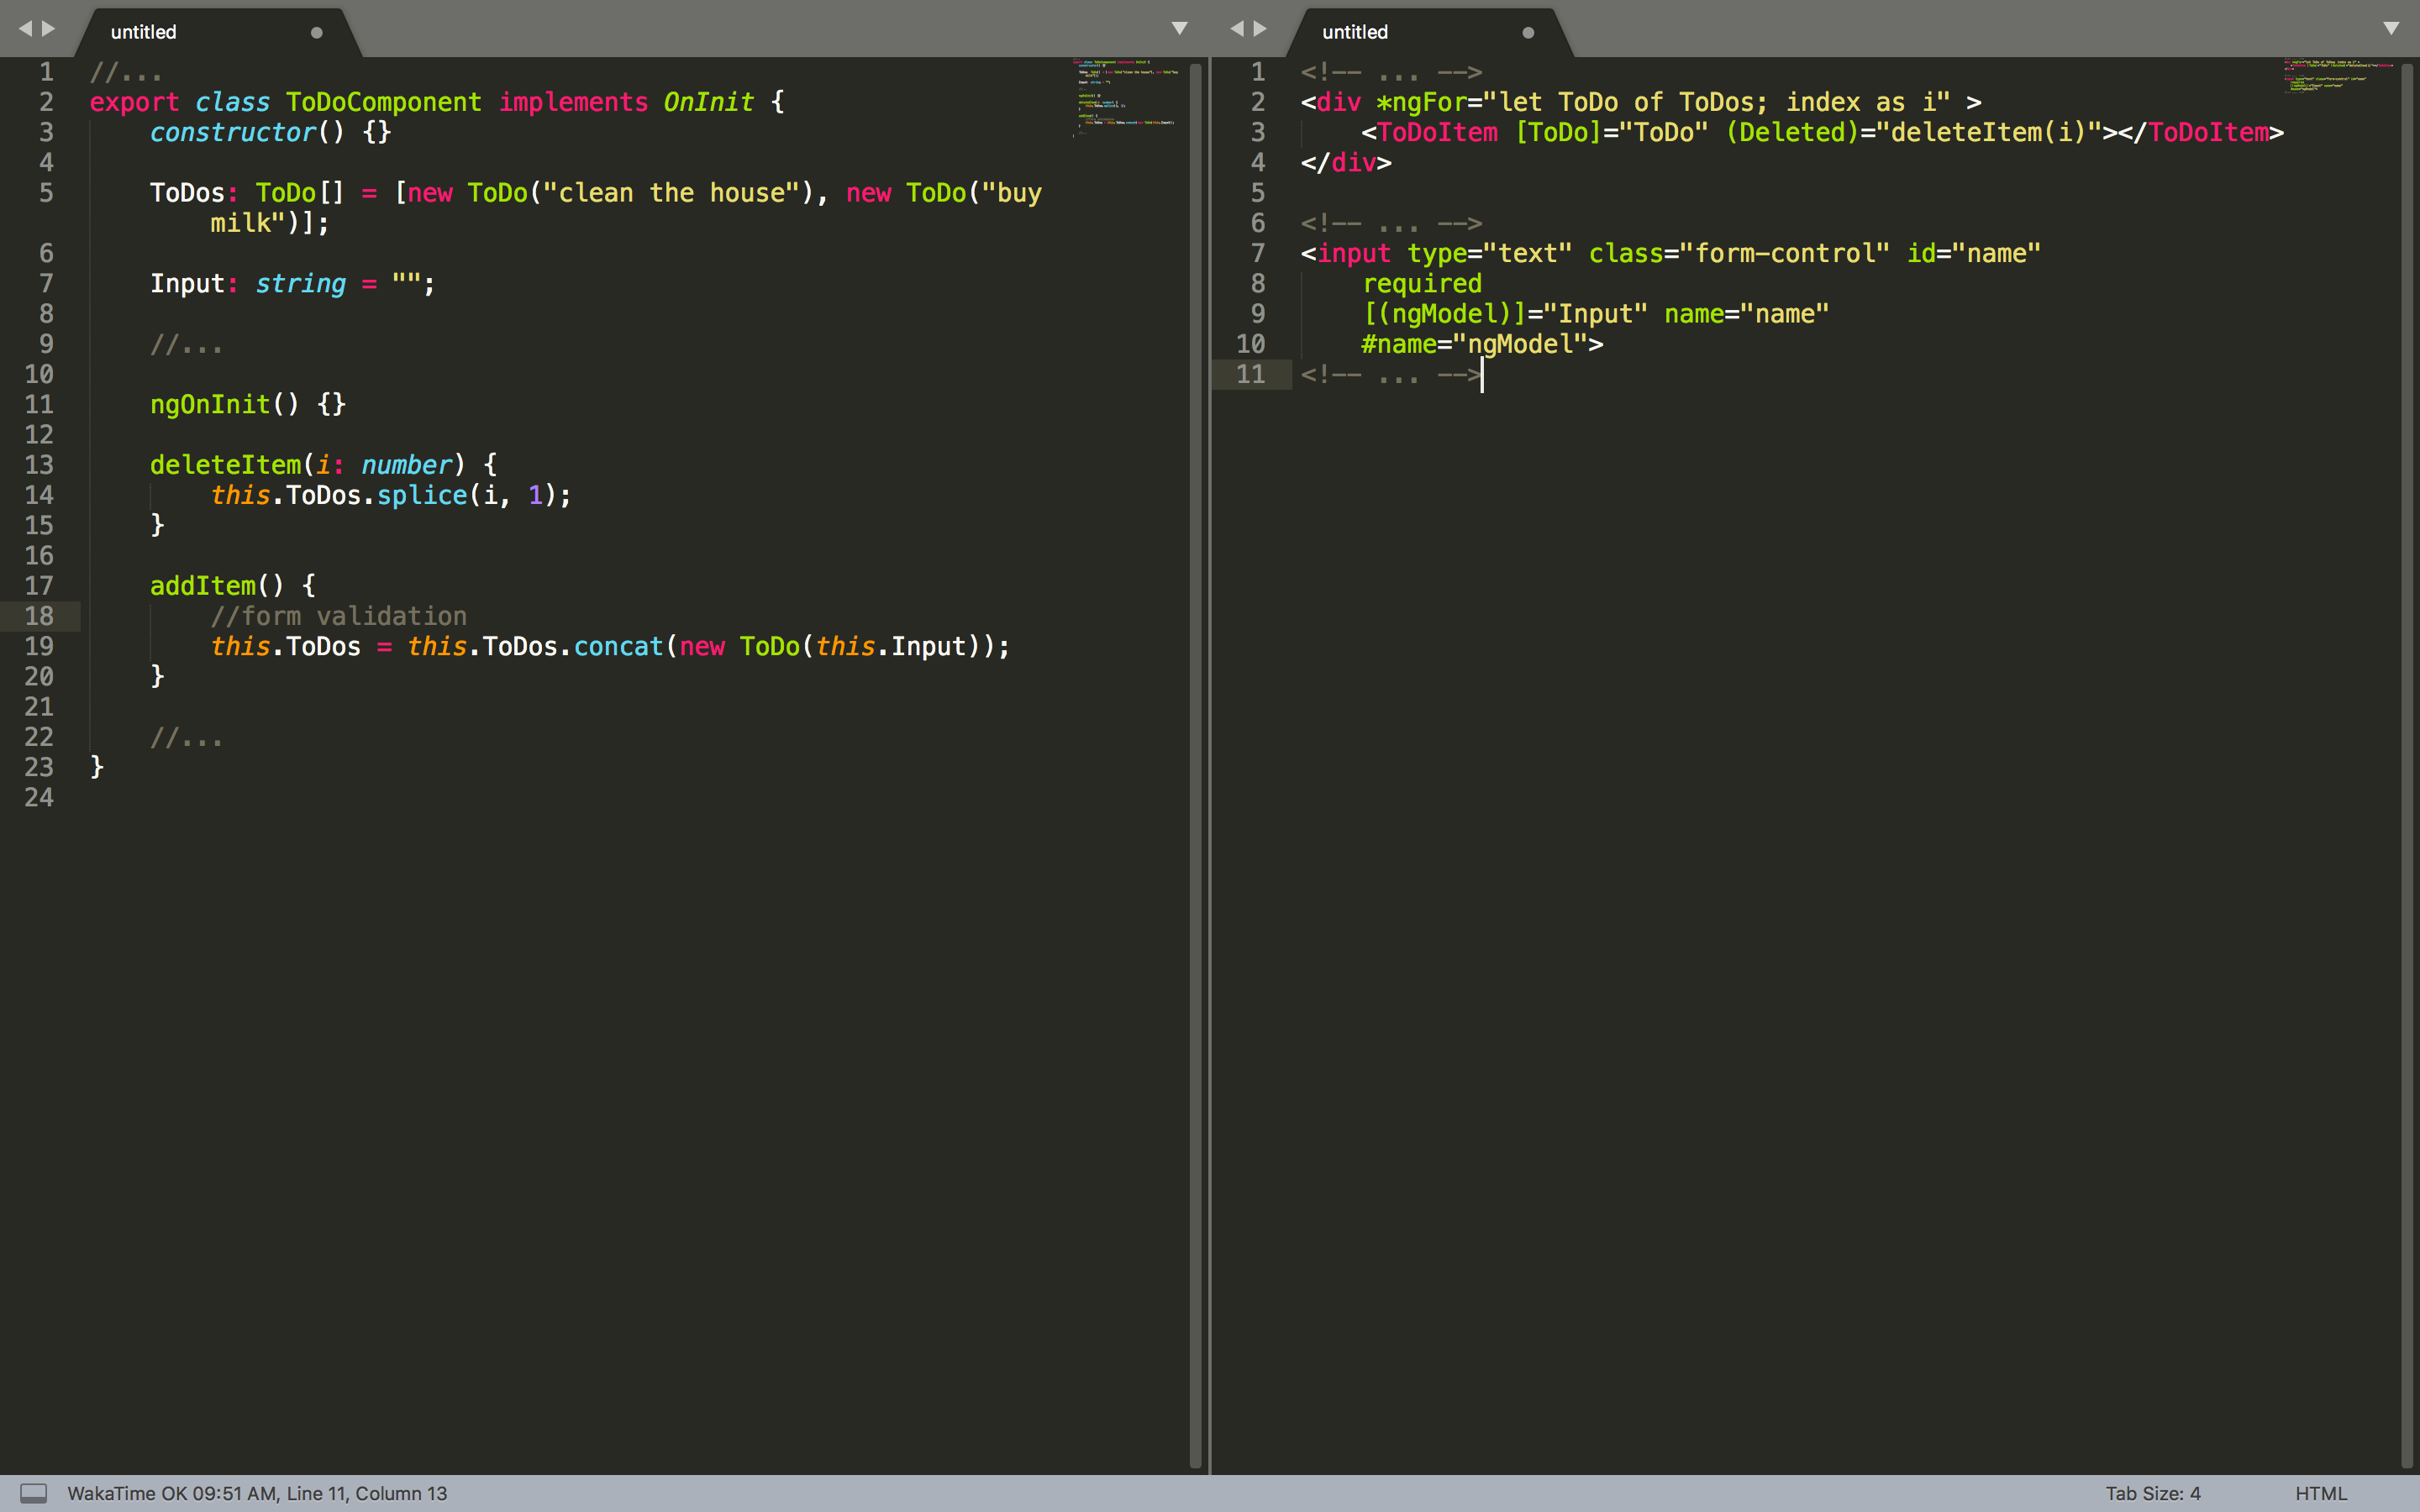Select the left untitled tab

click(144, 32)
